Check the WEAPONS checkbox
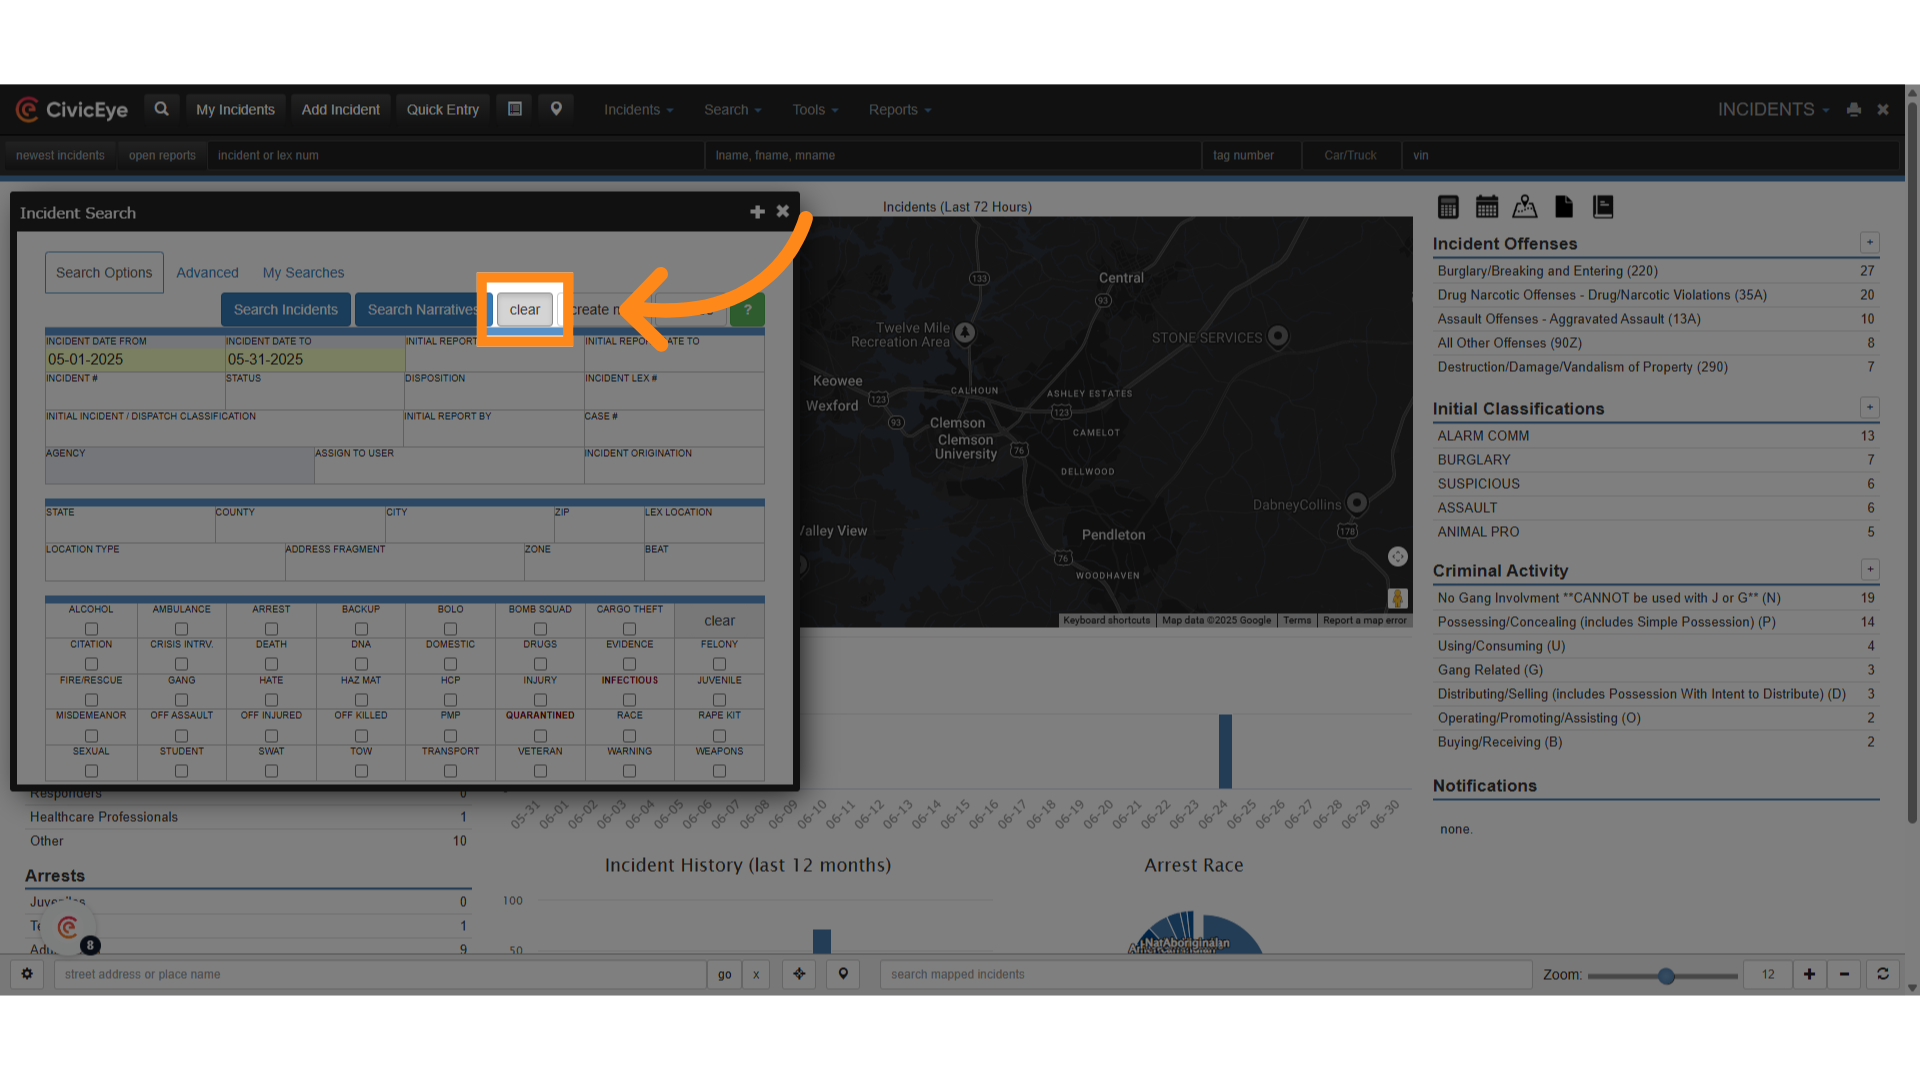The width and height of the screenshot is (1920, 1080). [x=719, y=771]
